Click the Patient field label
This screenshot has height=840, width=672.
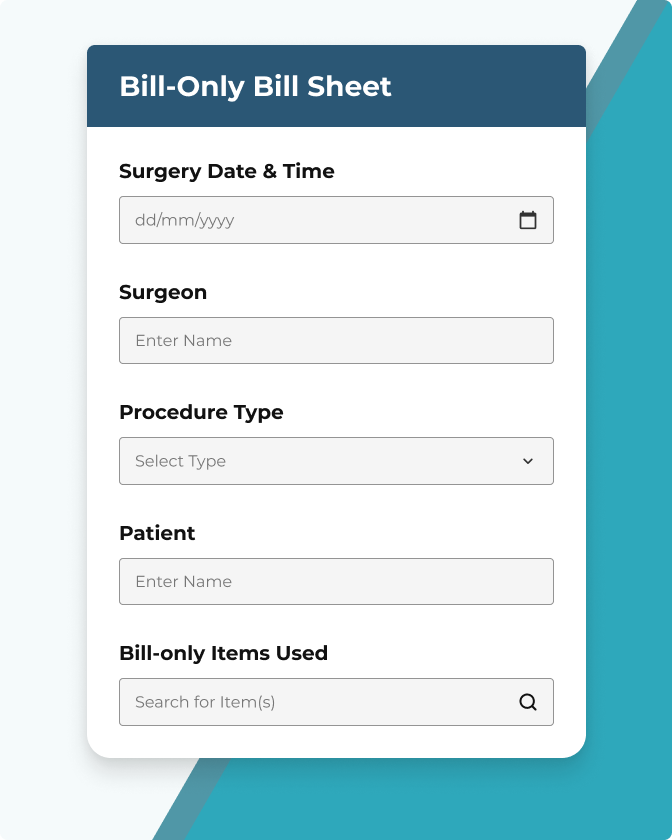157,533
